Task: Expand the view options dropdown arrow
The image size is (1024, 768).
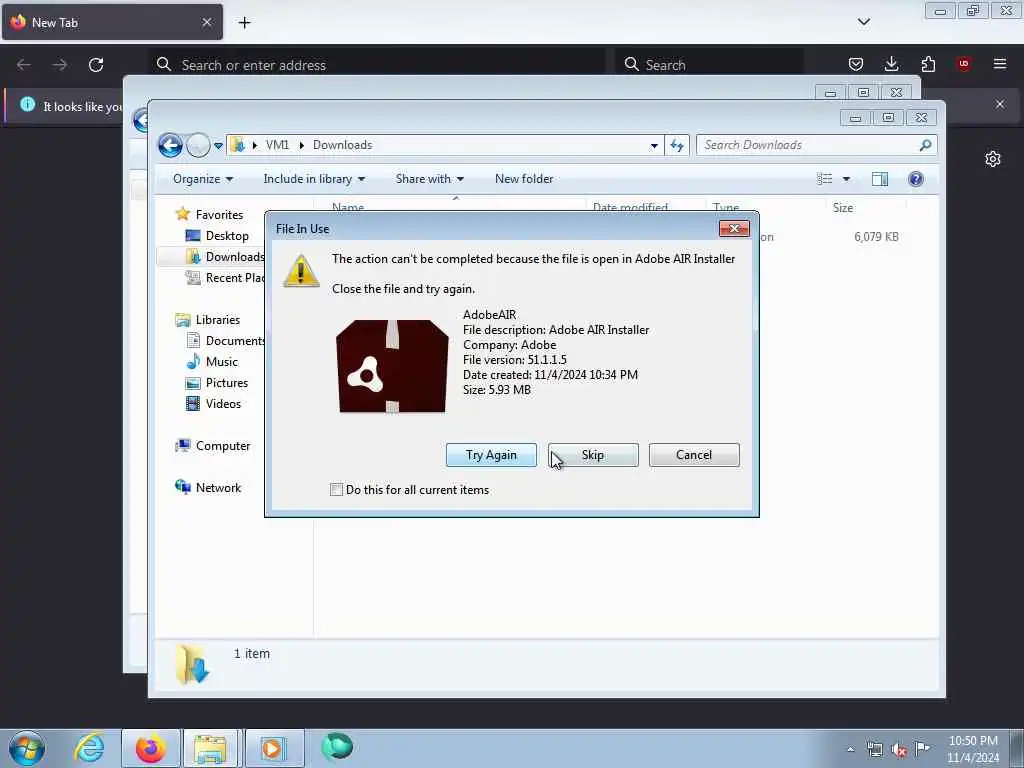Action: pos(846,179)
